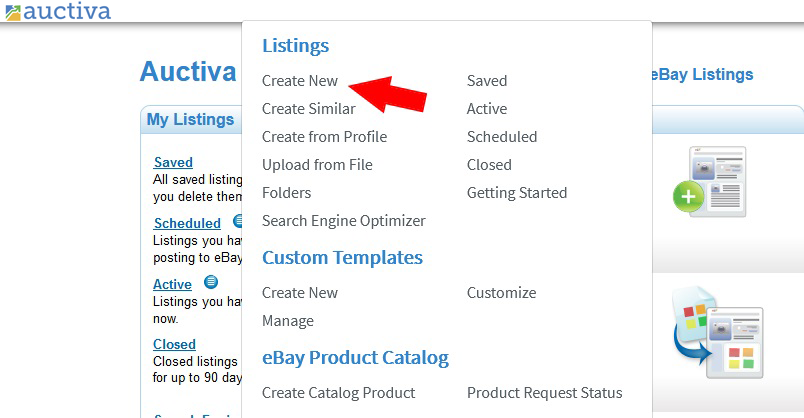
Task: Click the Auctiva logo icon
Action: pos(13,12)
